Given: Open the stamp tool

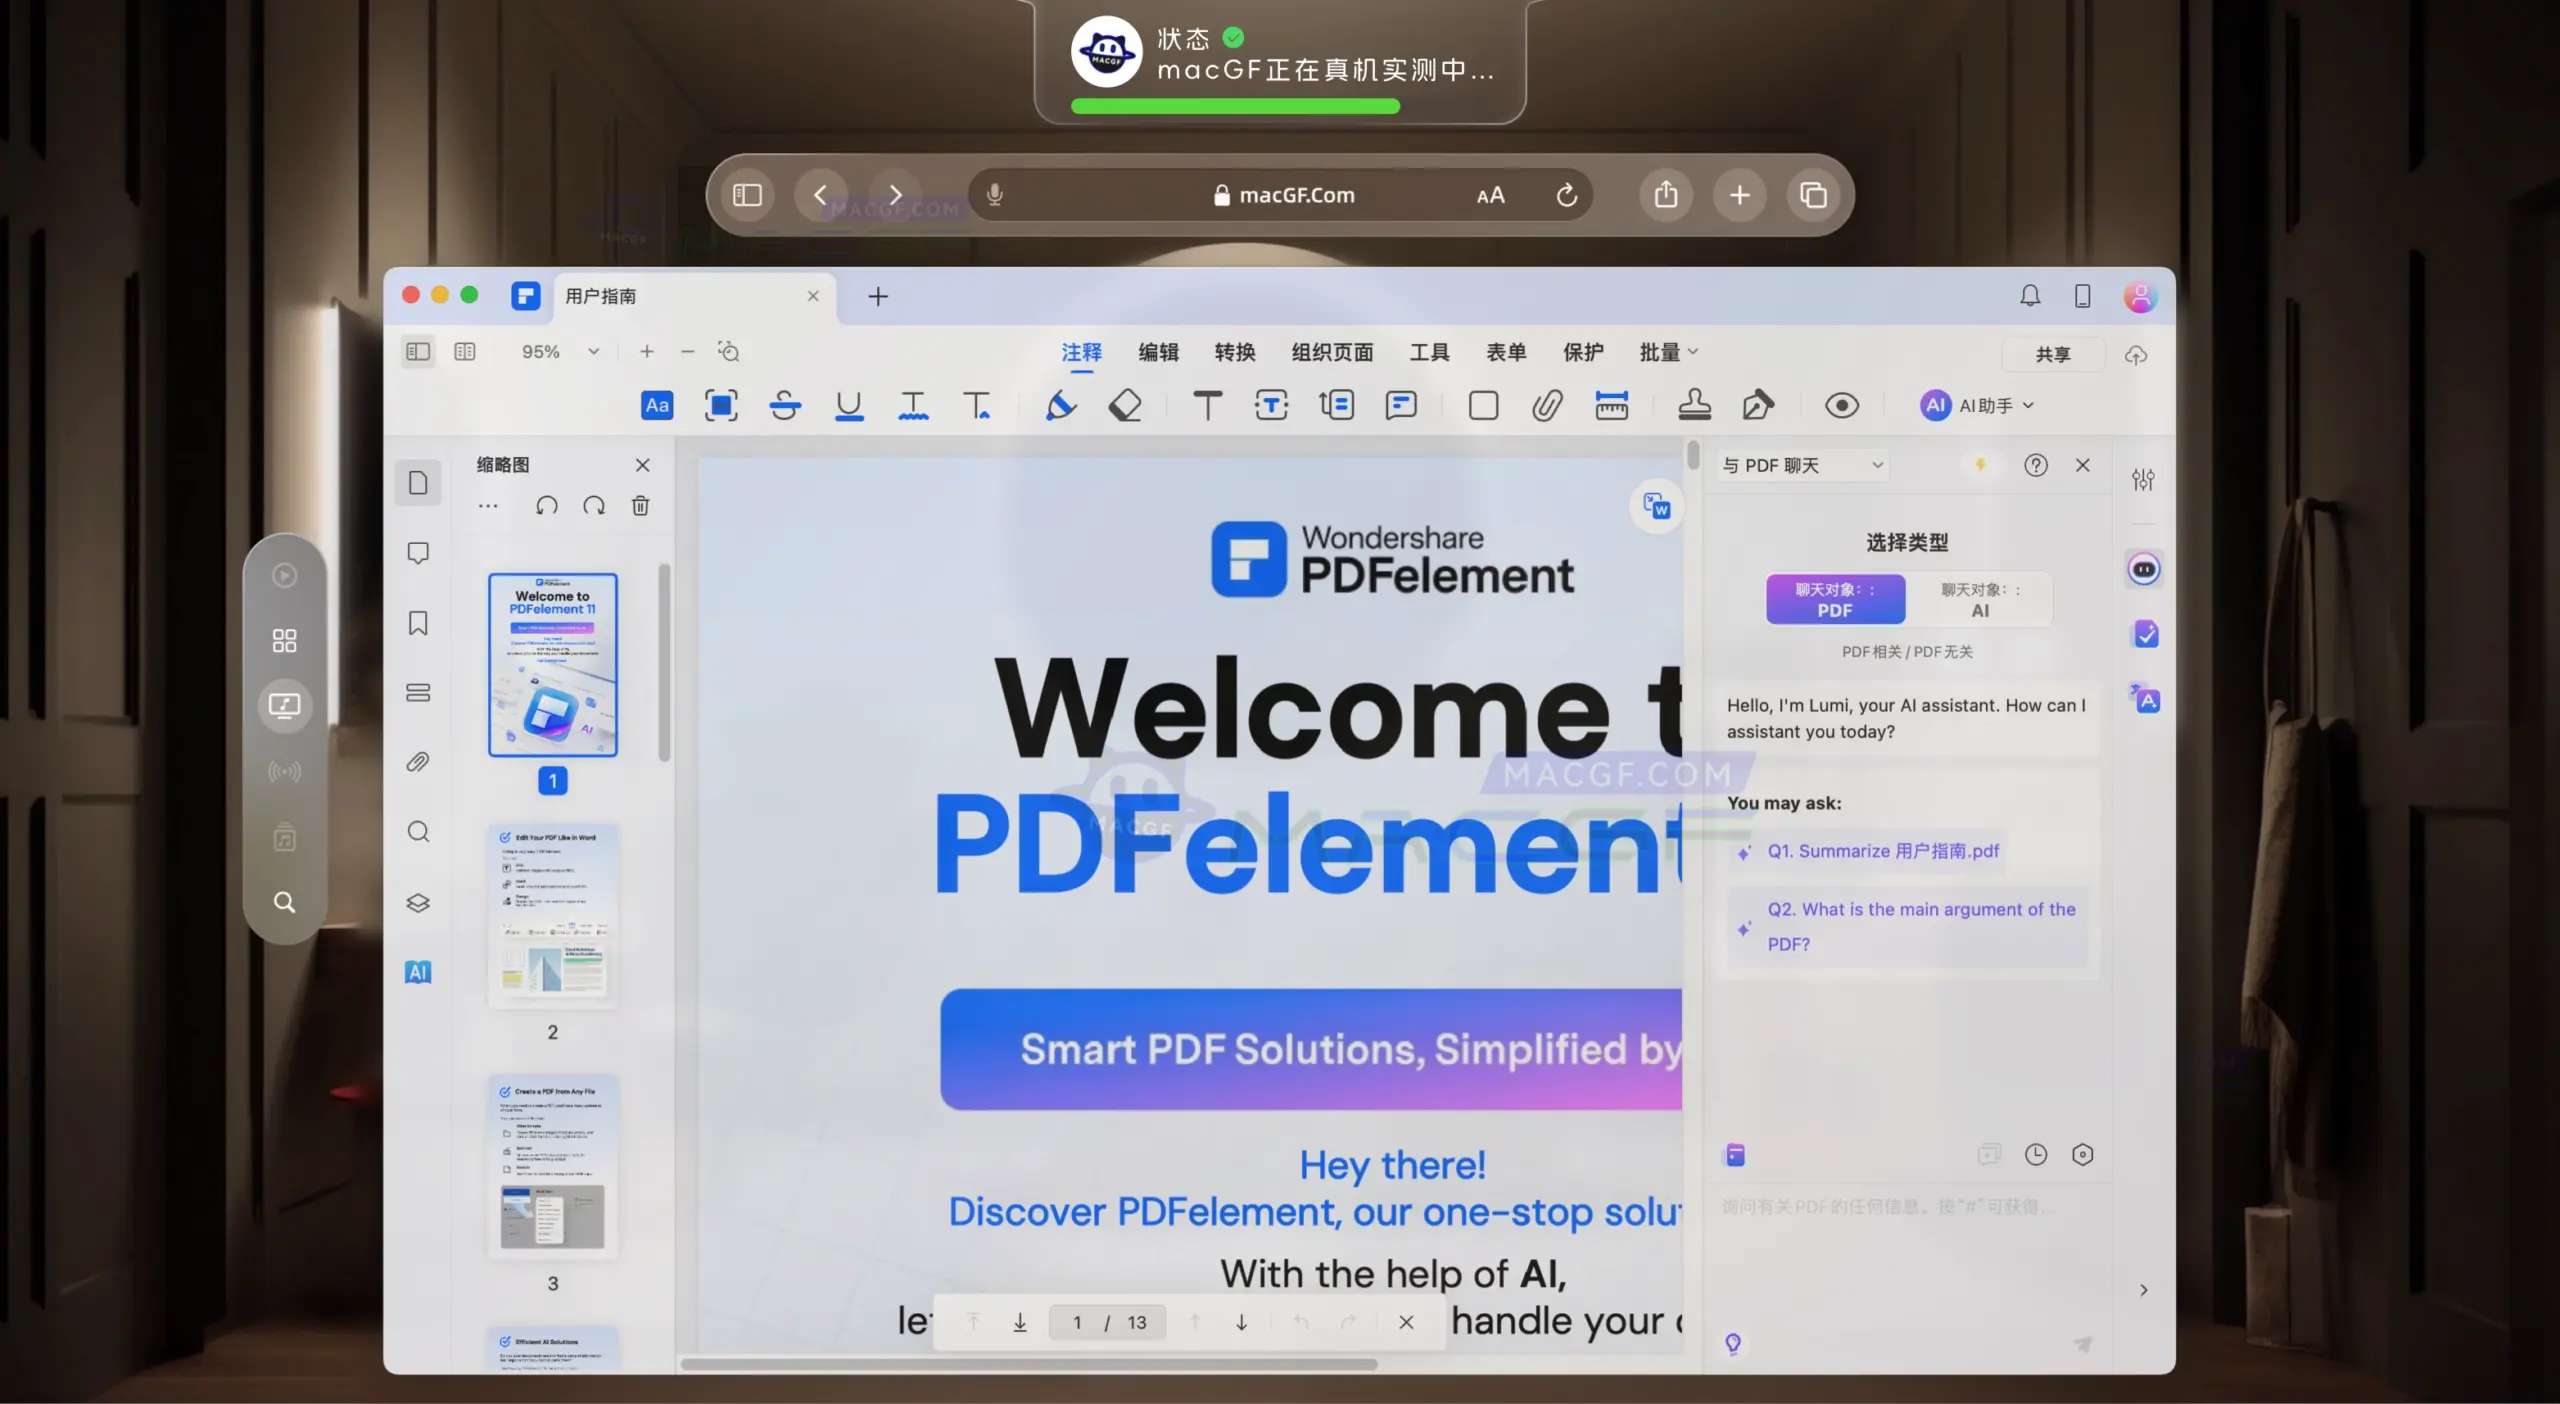Looking at the screenshot, I should pyautogui.click(x=1696, y=405).
